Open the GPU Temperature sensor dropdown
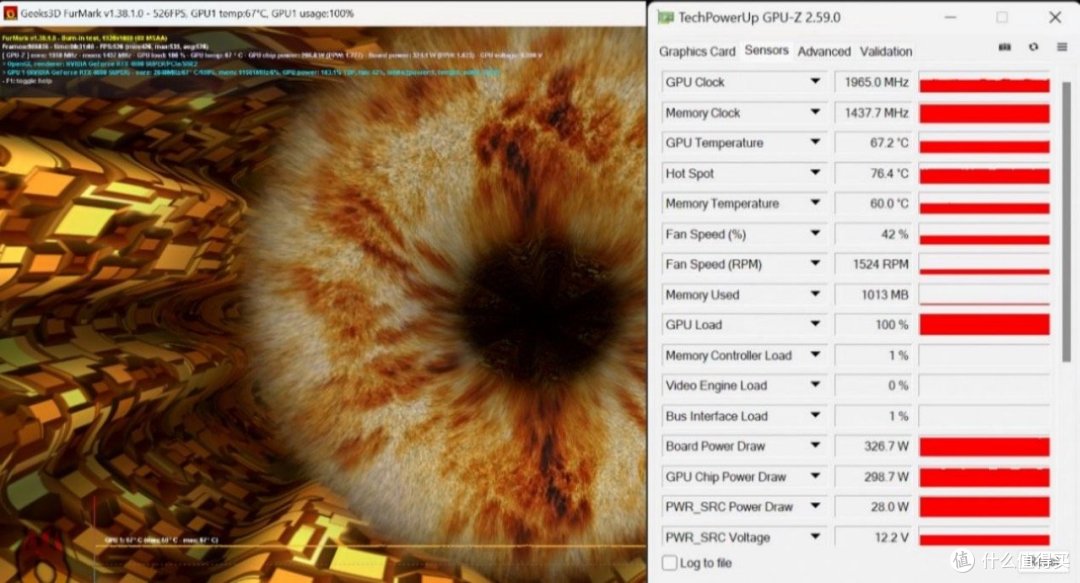The image size is (1080, 583). (x=816, y=142)
